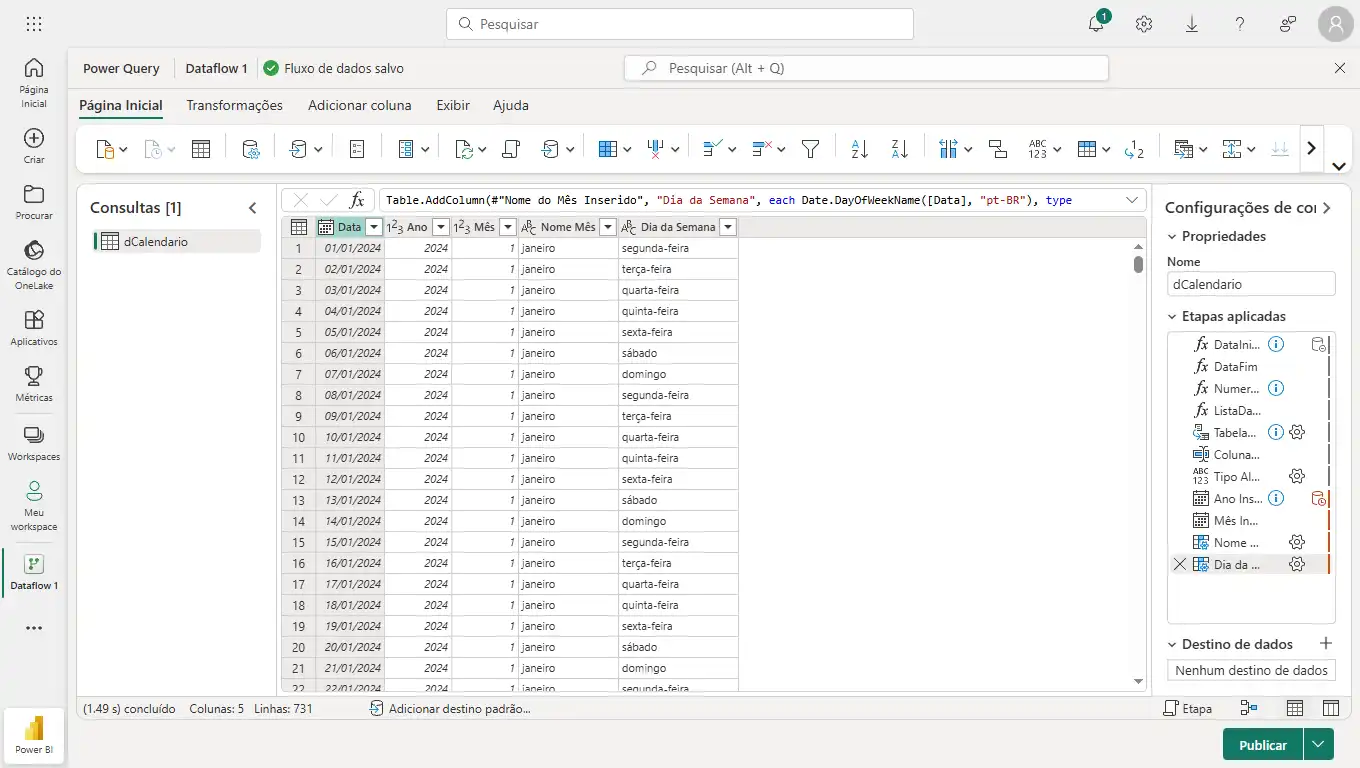Open Data column filter dropdown
1360x768 pixels.
tap(374, 227)
